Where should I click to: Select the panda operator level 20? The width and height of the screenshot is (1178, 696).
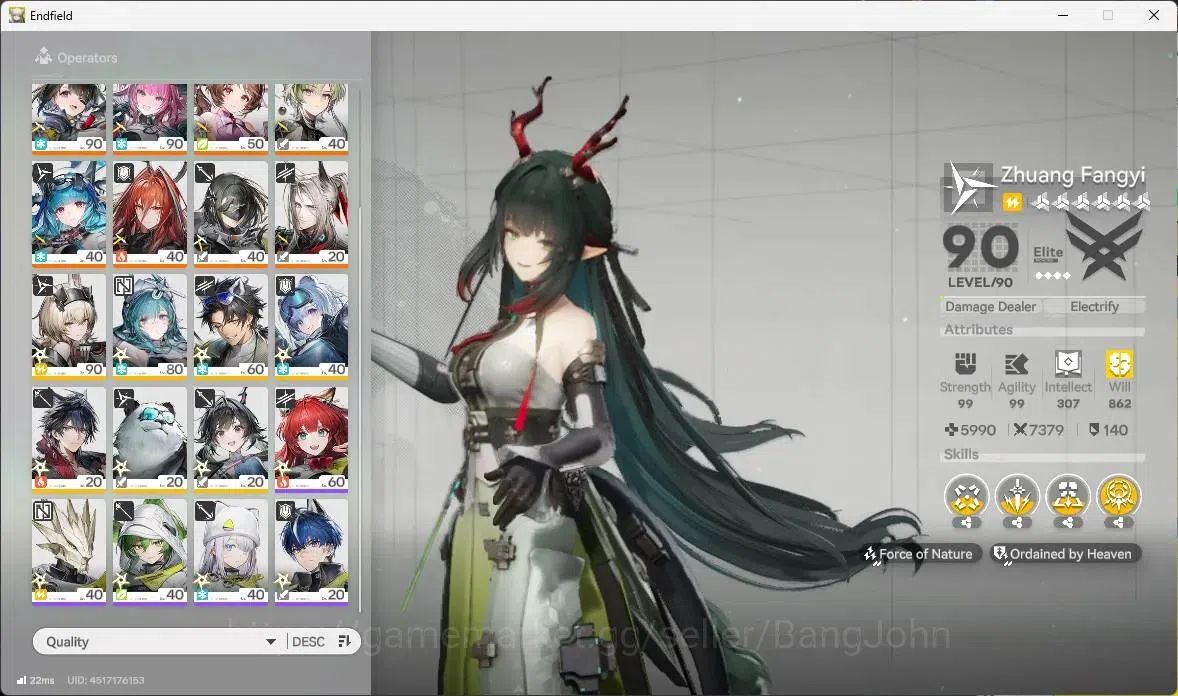point(150,439)
